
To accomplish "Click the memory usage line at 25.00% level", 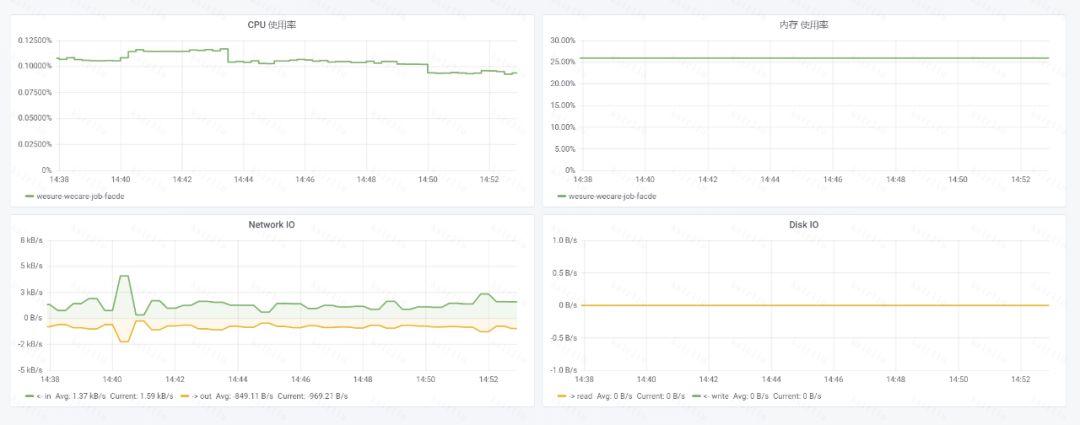I will [800, 58].
